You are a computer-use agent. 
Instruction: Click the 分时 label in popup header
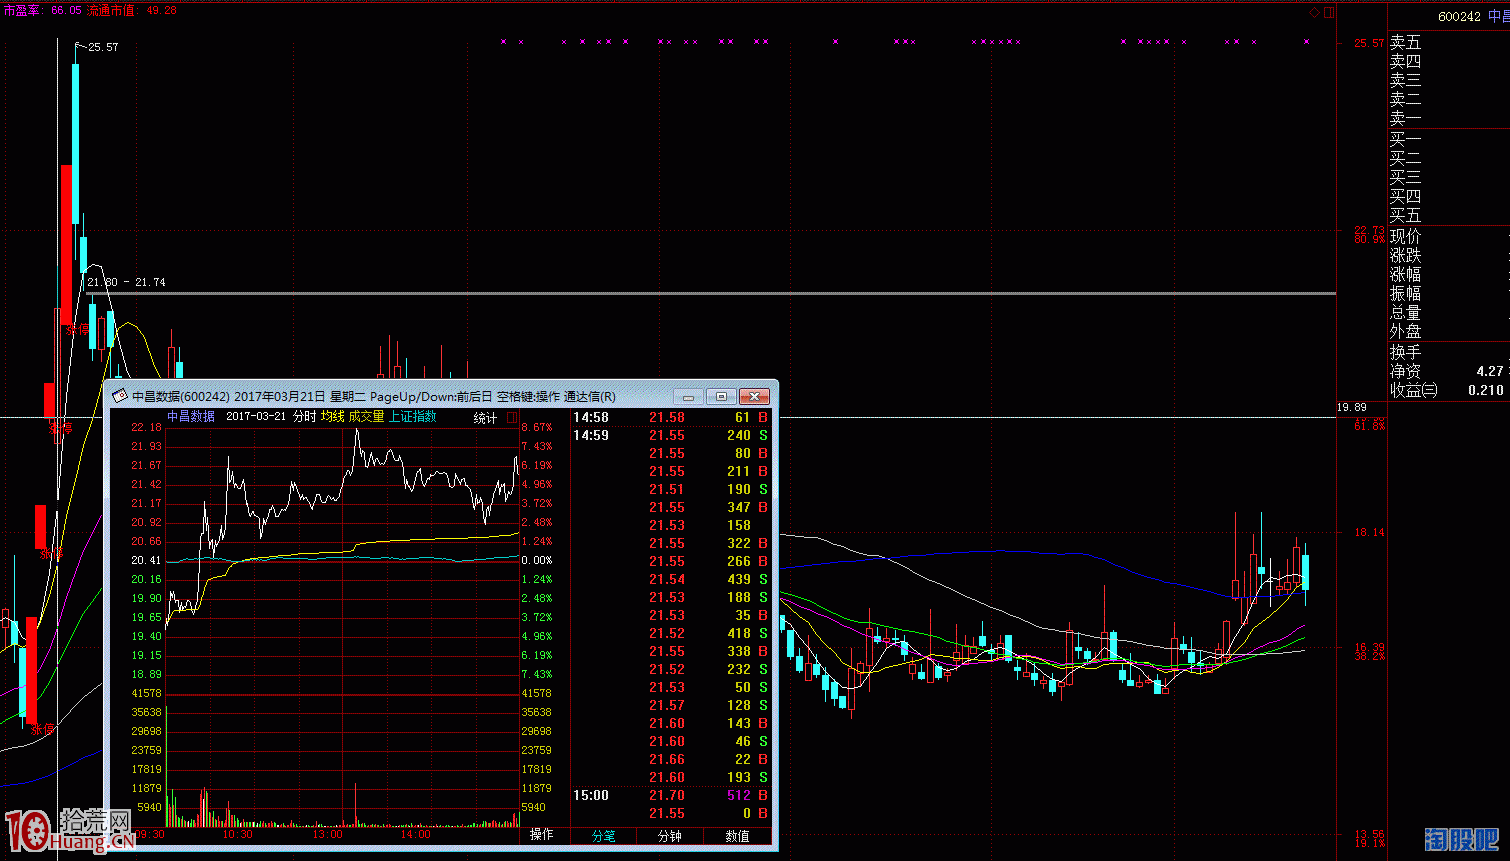(304, 417)
